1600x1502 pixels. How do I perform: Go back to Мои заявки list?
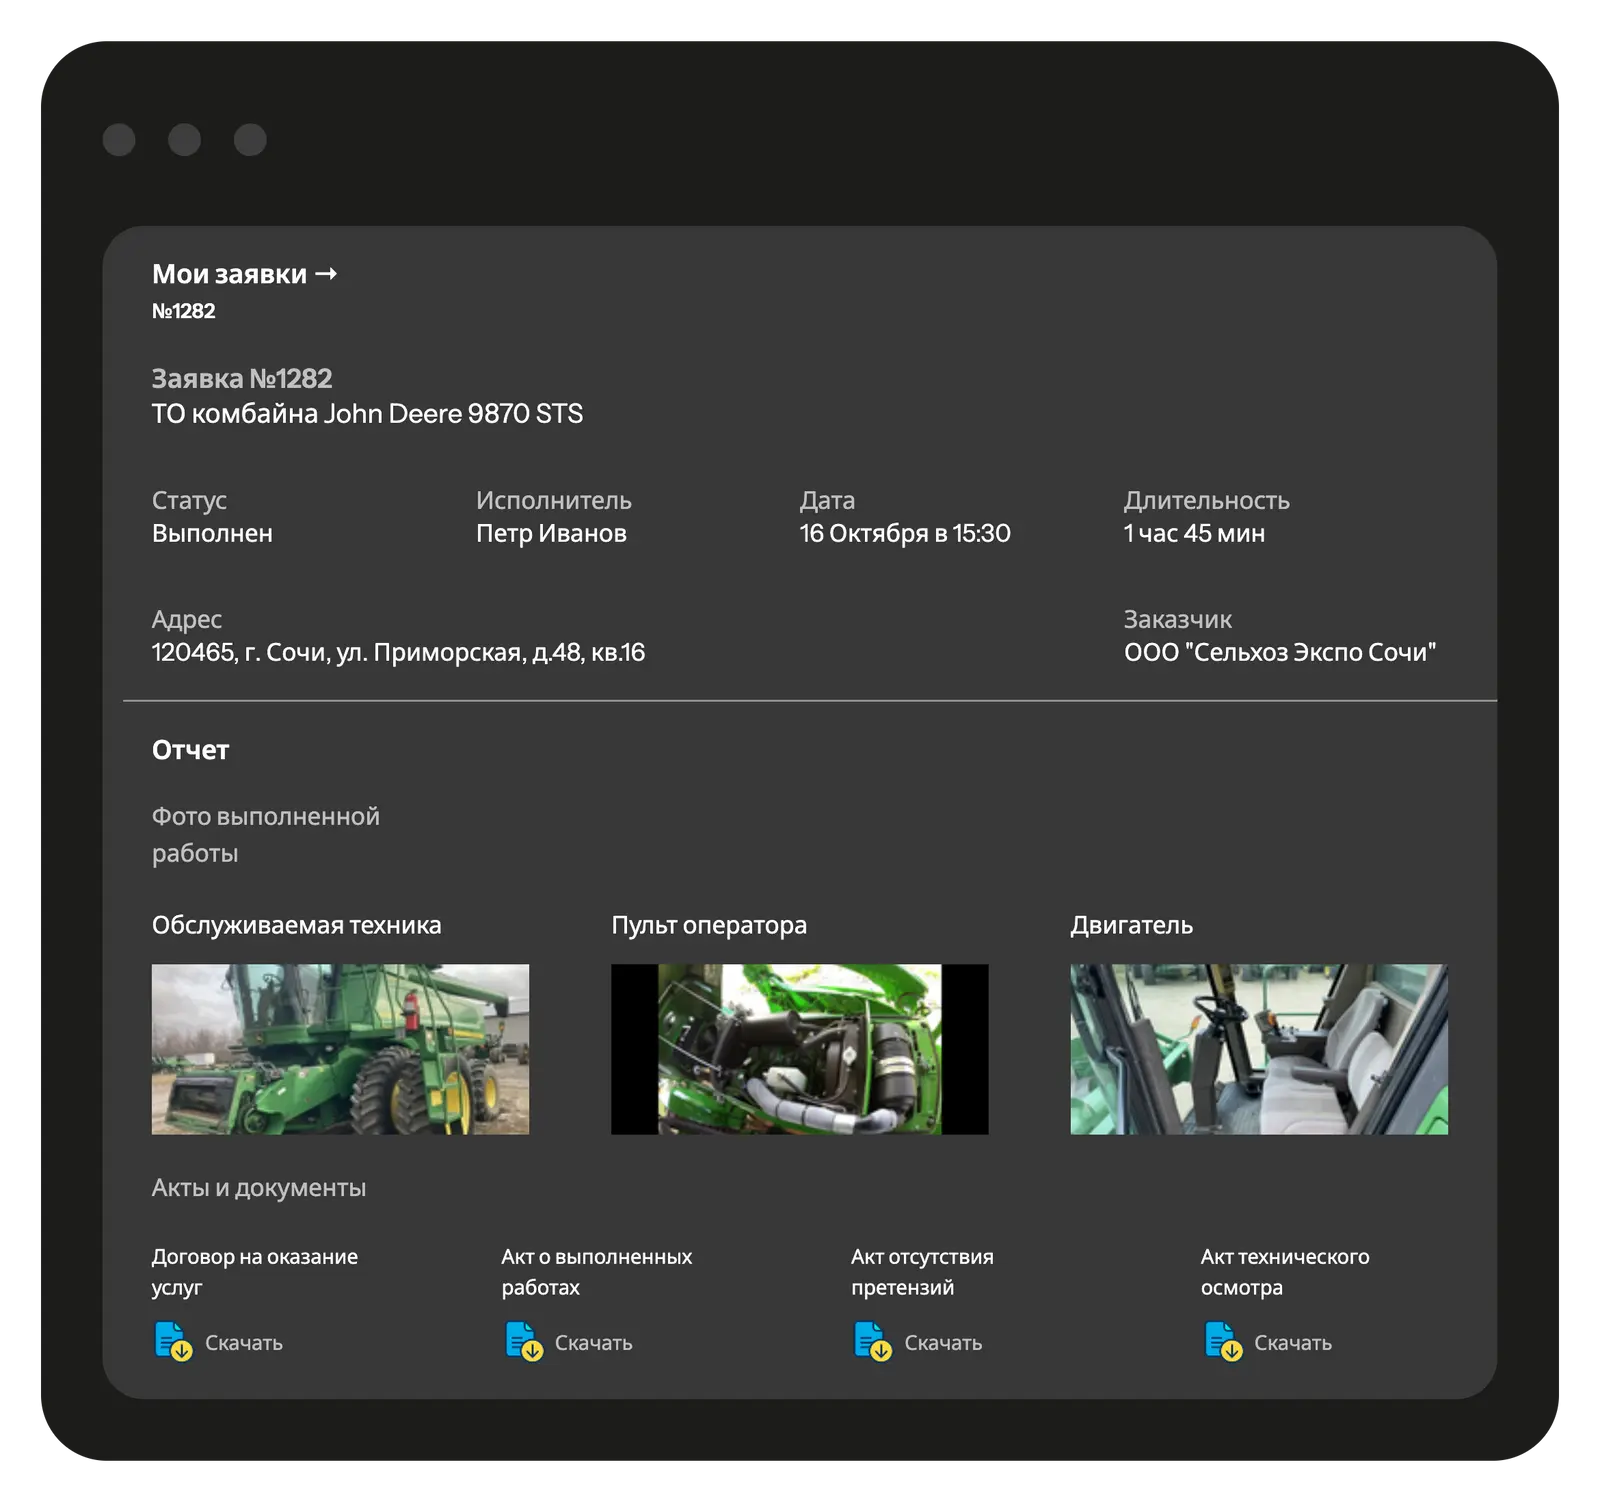click(229, 274)
